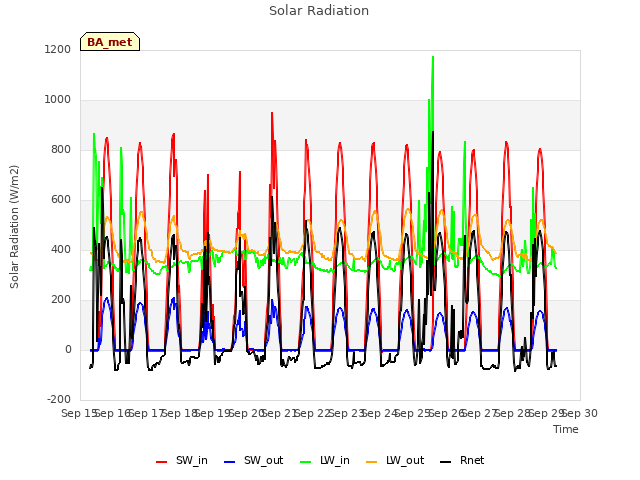Screen dimensions: 640x480
Task: Click the 1000 y-axis tick label
Action: coord(58,100)
